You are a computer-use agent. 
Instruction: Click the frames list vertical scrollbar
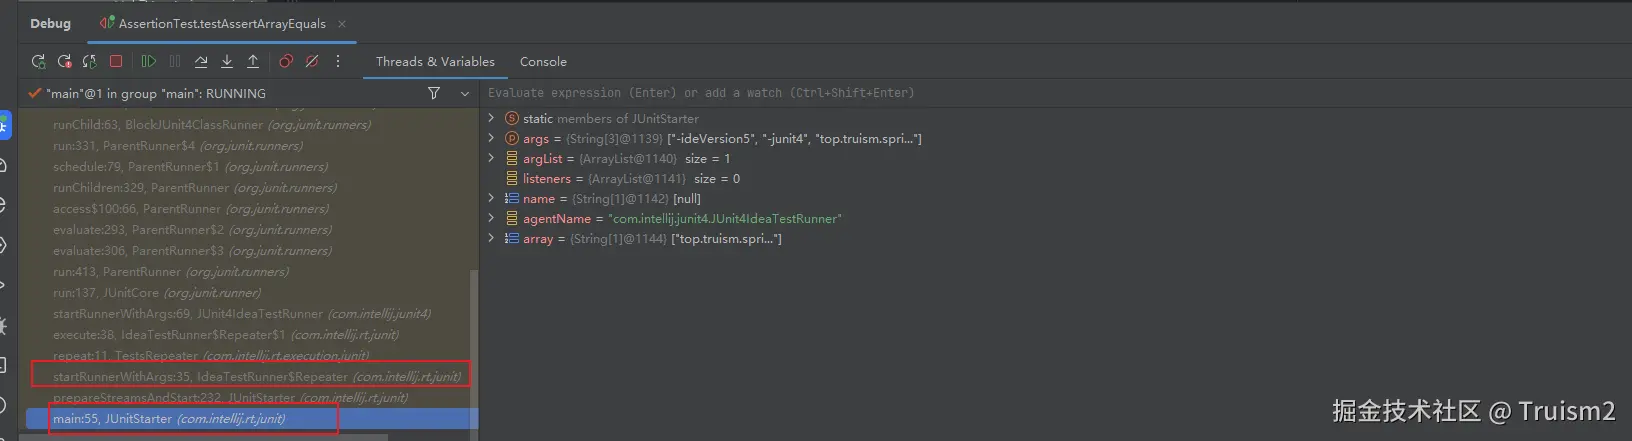(474, 350)
